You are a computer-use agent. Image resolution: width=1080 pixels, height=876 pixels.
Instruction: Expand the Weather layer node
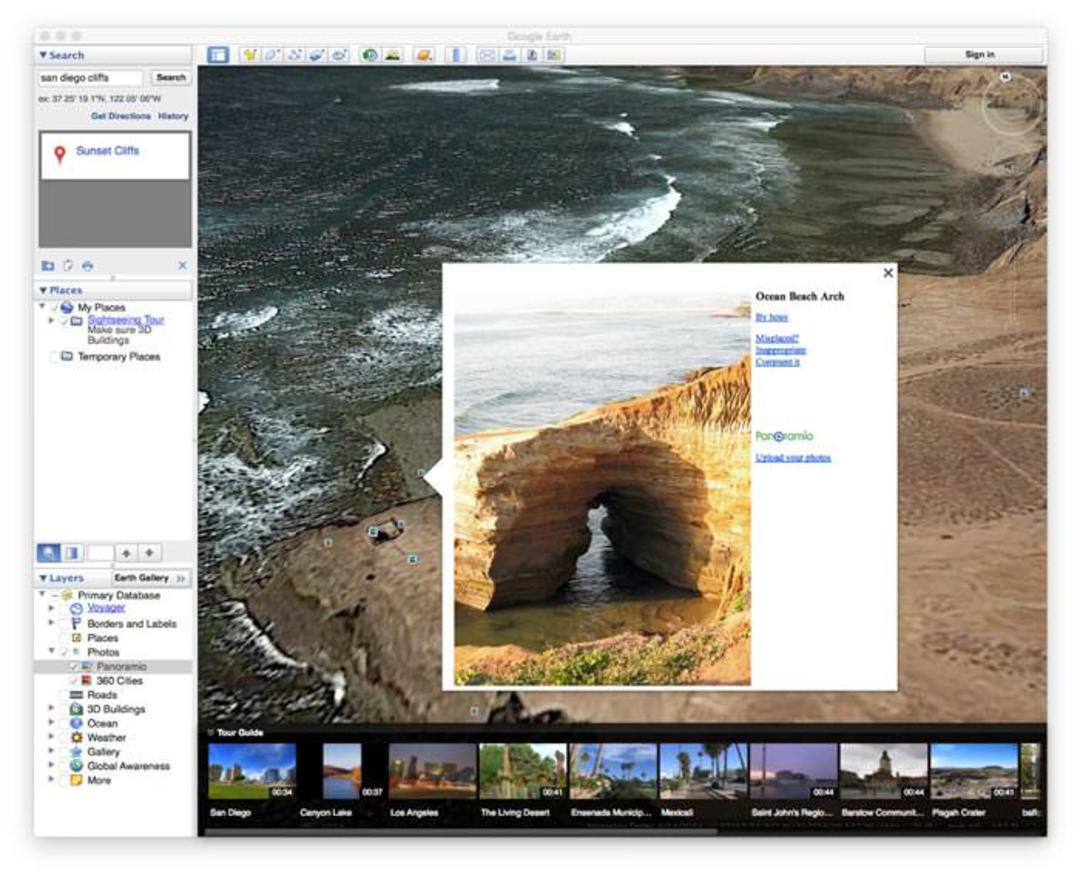pyautogui.click(x=51, y=736)
